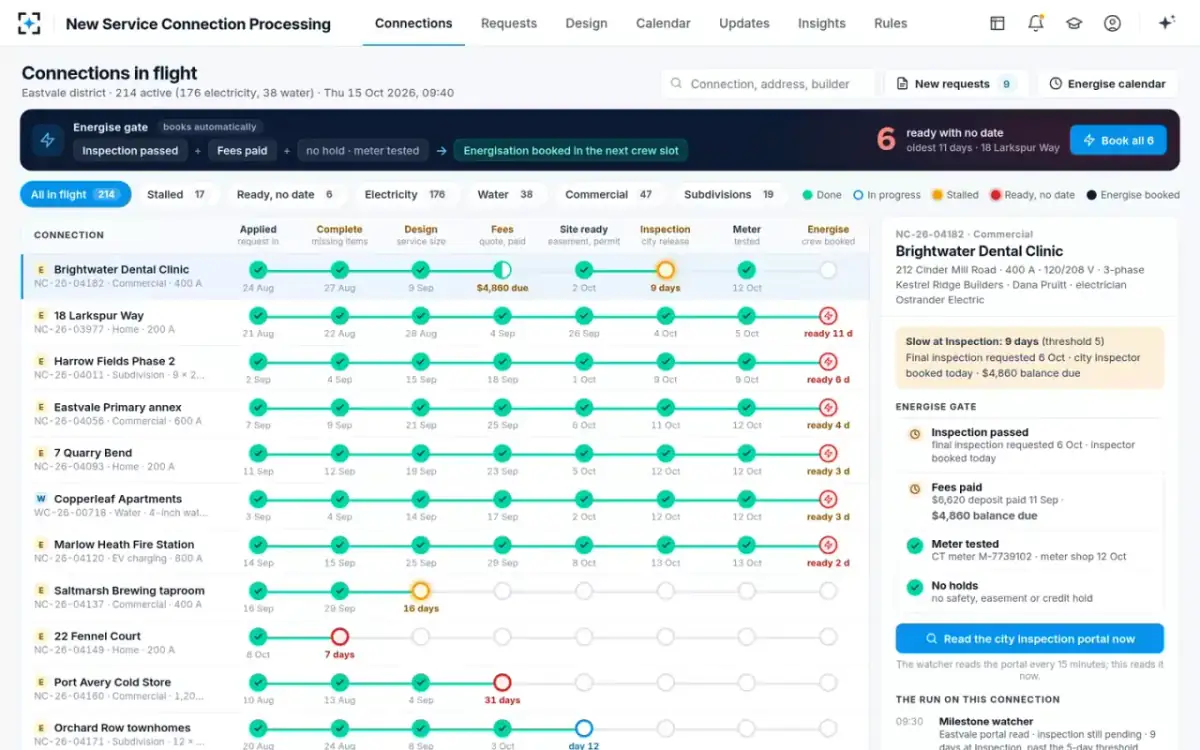Screen dimensions: 1200x750
Task: Open the user profile icon
Action: point(1112,23)
